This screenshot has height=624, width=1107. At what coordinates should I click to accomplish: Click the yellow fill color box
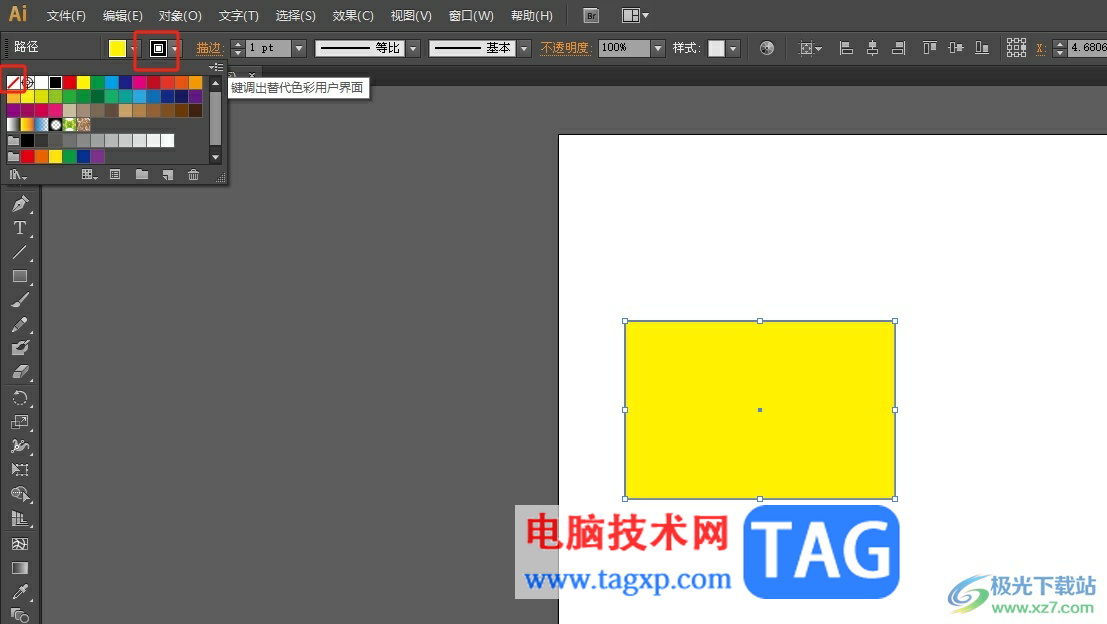[x=117, y=48]
